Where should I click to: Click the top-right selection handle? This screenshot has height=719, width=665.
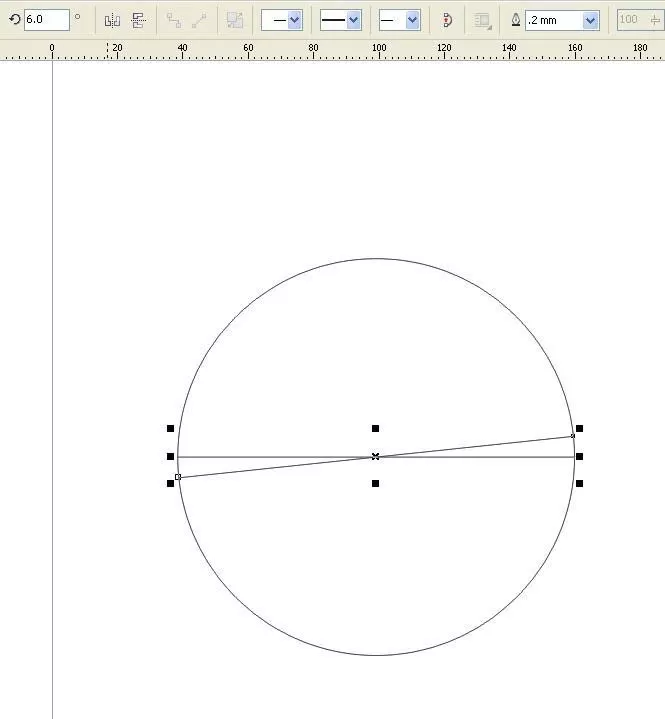pos(580,428)
